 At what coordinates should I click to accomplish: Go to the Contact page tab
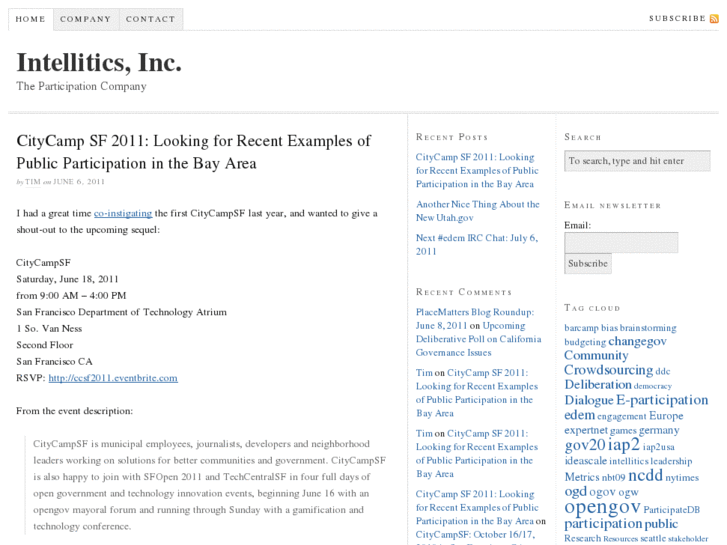pos(150,19)
